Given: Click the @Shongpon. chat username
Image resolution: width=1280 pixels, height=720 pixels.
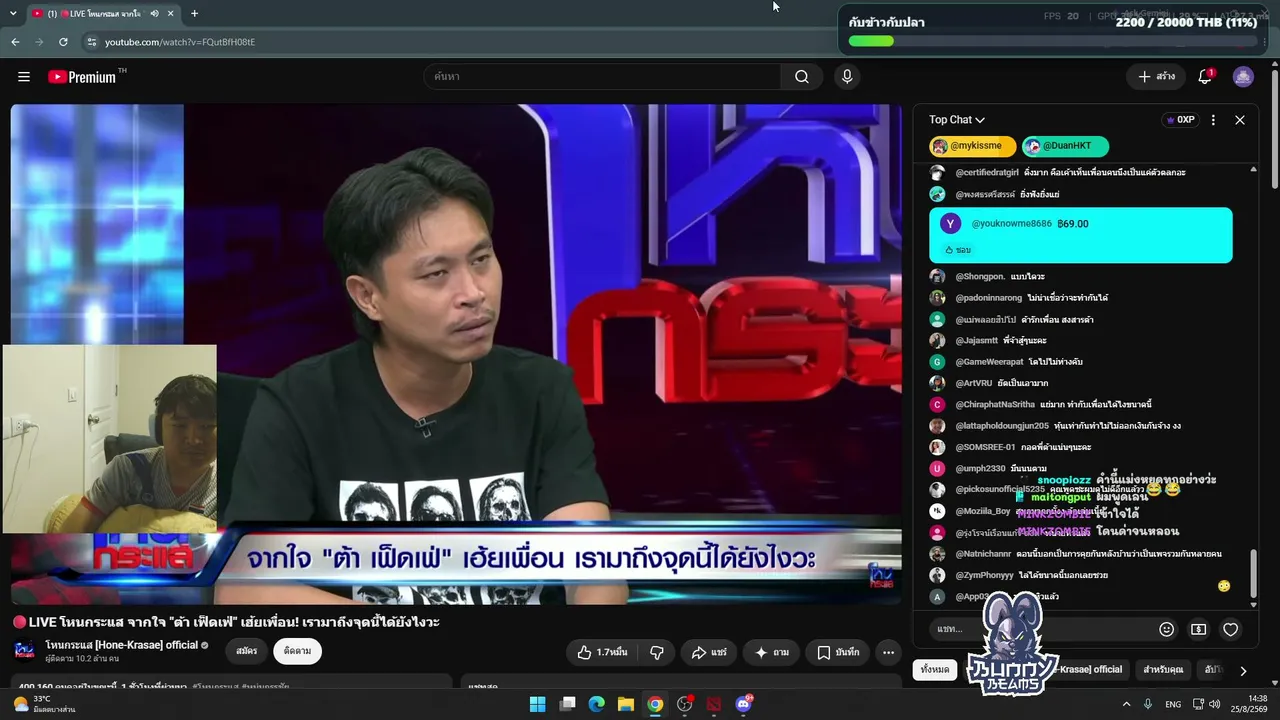Looking at the screenshot, I should click(980, 277).
